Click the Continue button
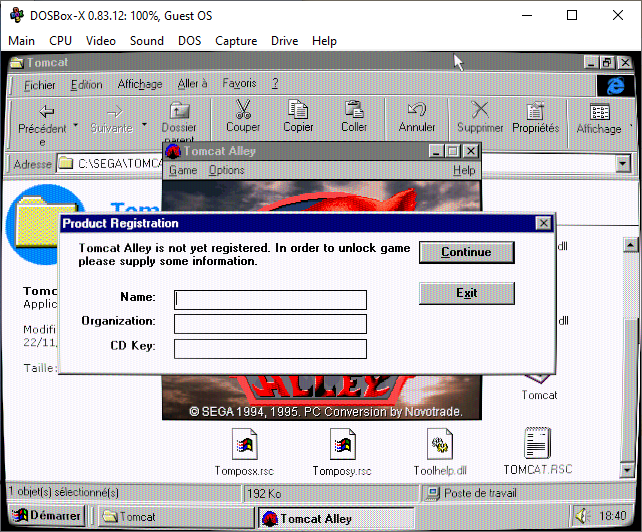The height and width of the screenshot is (532, 642). coord(467,252)
